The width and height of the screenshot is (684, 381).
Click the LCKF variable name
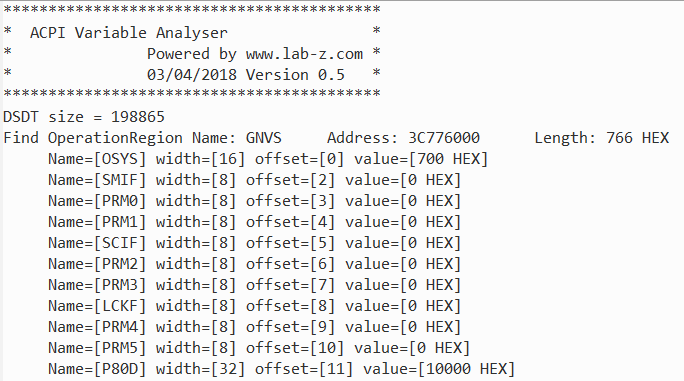[119, 305]
